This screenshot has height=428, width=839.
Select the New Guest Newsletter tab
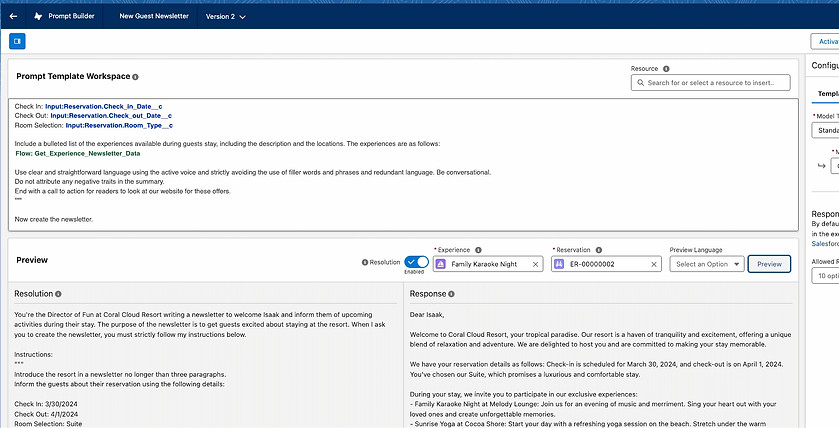click(154, 17)
